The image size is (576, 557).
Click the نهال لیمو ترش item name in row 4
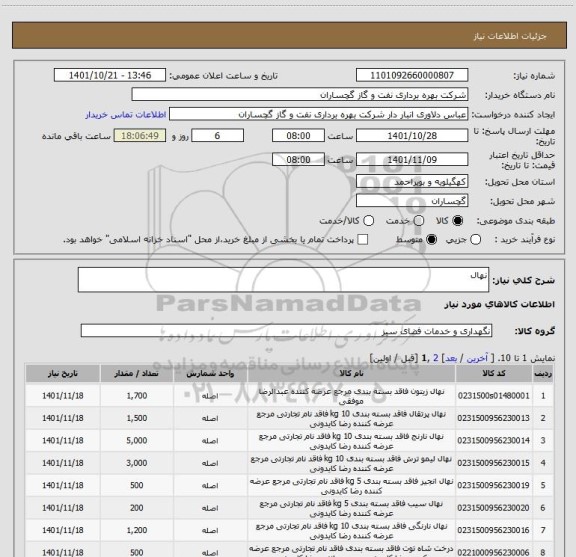tap(352, 464)
